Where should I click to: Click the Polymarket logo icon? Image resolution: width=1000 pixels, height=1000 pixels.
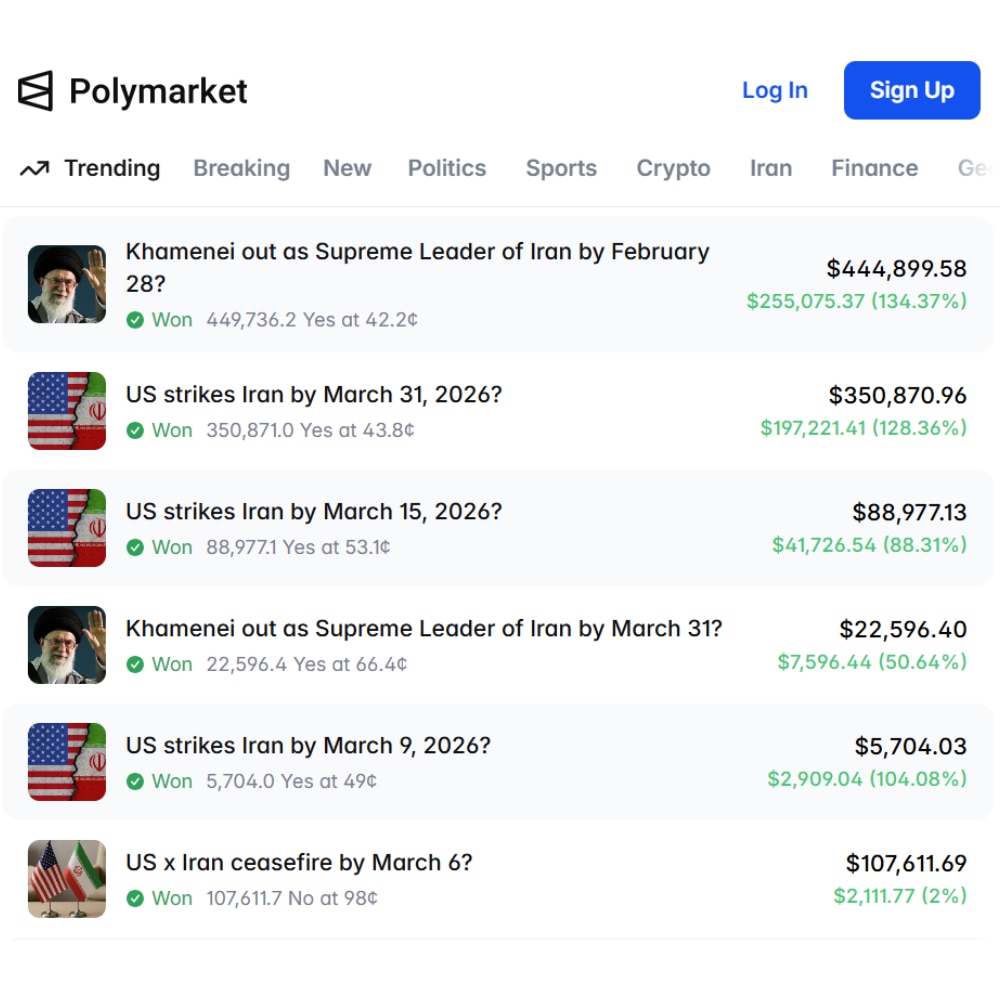pos(34,91)
